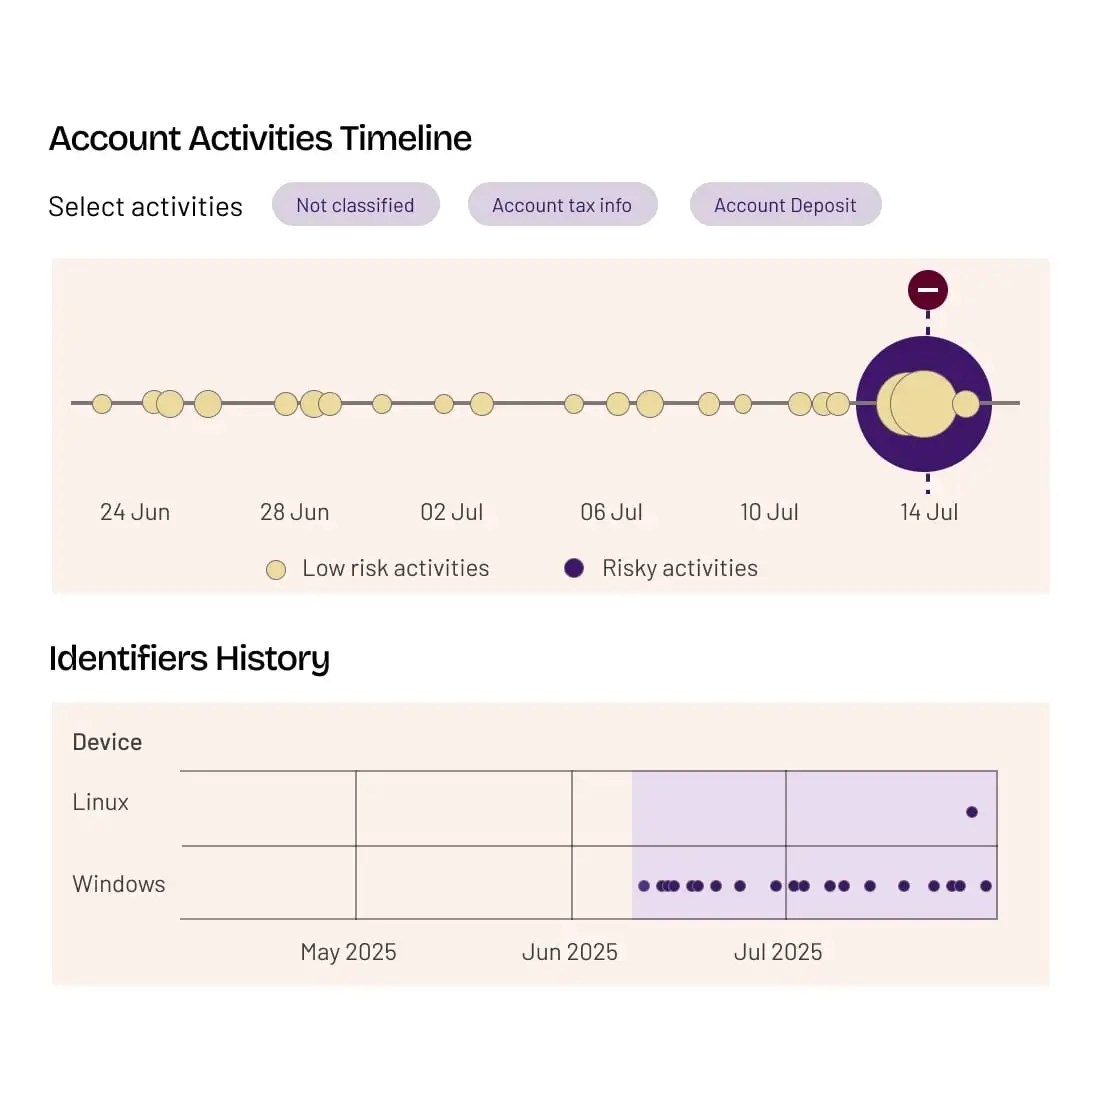The image size is (1100, 1100).
Task: Select the Linux device activity dot
Action: click(x=972, y=812)
